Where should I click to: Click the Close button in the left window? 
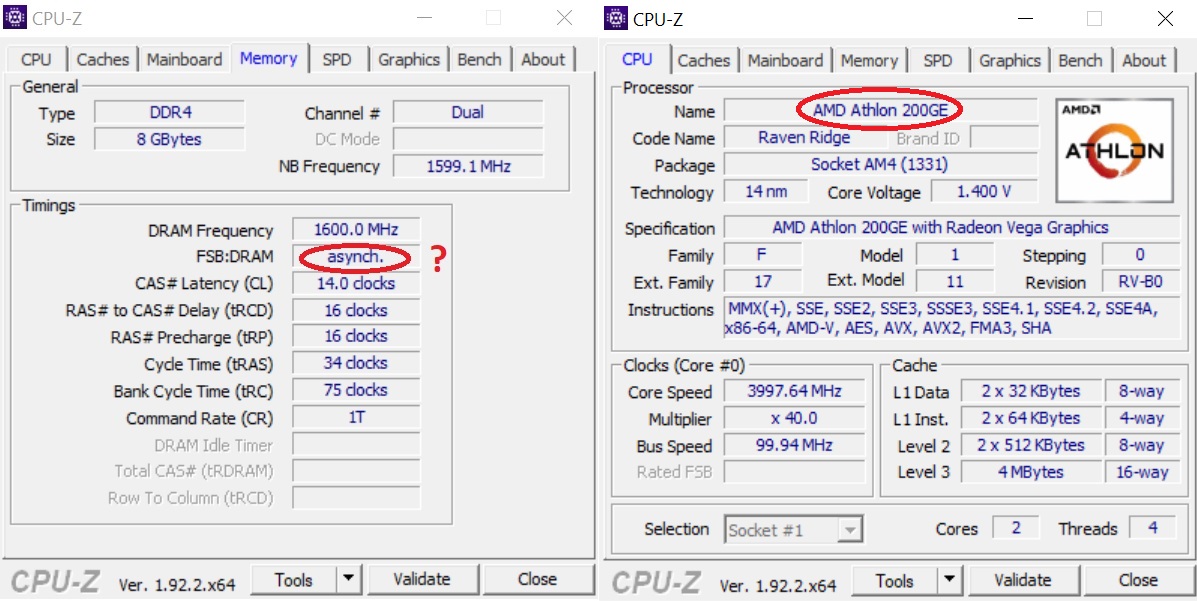pos(539,578)
